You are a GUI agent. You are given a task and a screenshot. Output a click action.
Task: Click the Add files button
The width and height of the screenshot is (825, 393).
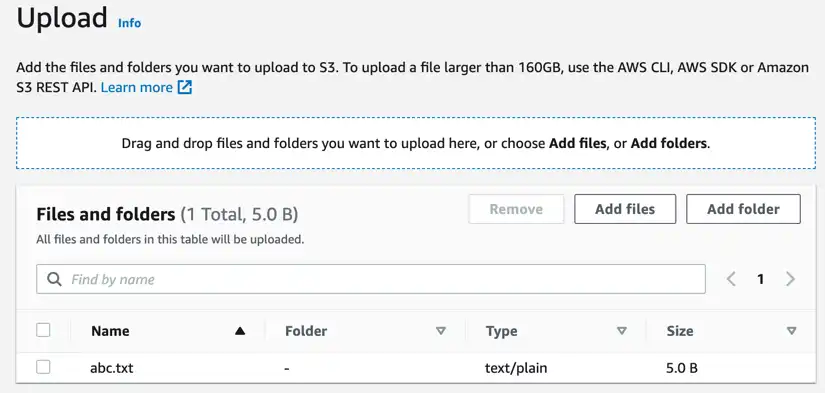point(625,209)
